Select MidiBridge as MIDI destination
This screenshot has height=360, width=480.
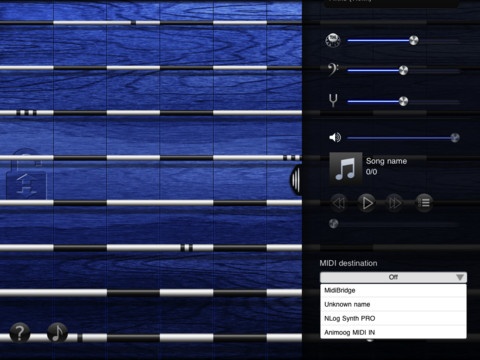pyautogui.click(x=393, y=290)
